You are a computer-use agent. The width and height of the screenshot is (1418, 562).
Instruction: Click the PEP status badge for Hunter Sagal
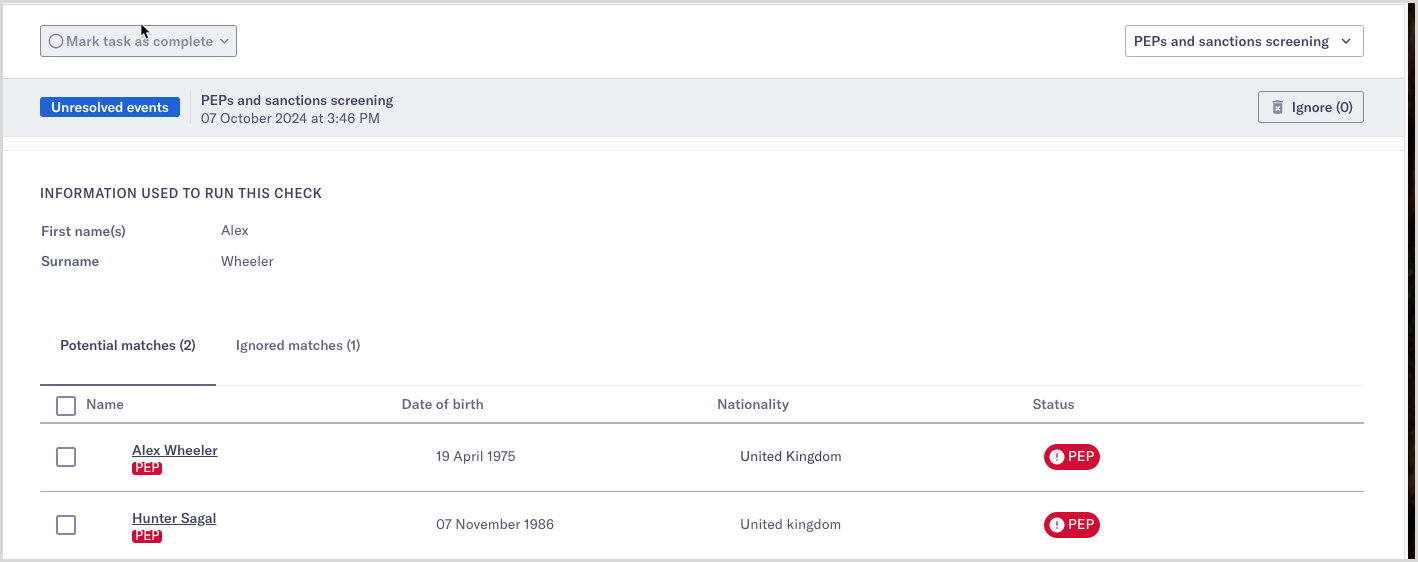[x=1071, y=525]
